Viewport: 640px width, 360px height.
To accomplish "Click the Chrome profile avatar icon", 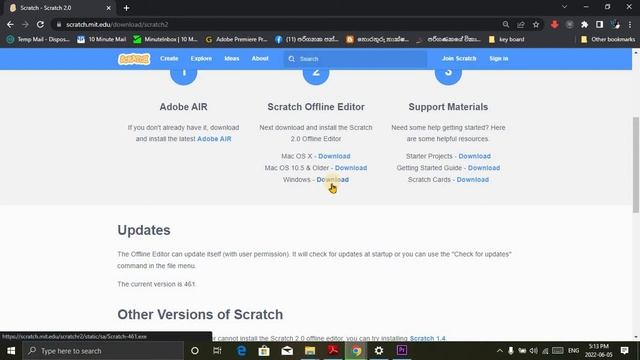I will 615,24.
